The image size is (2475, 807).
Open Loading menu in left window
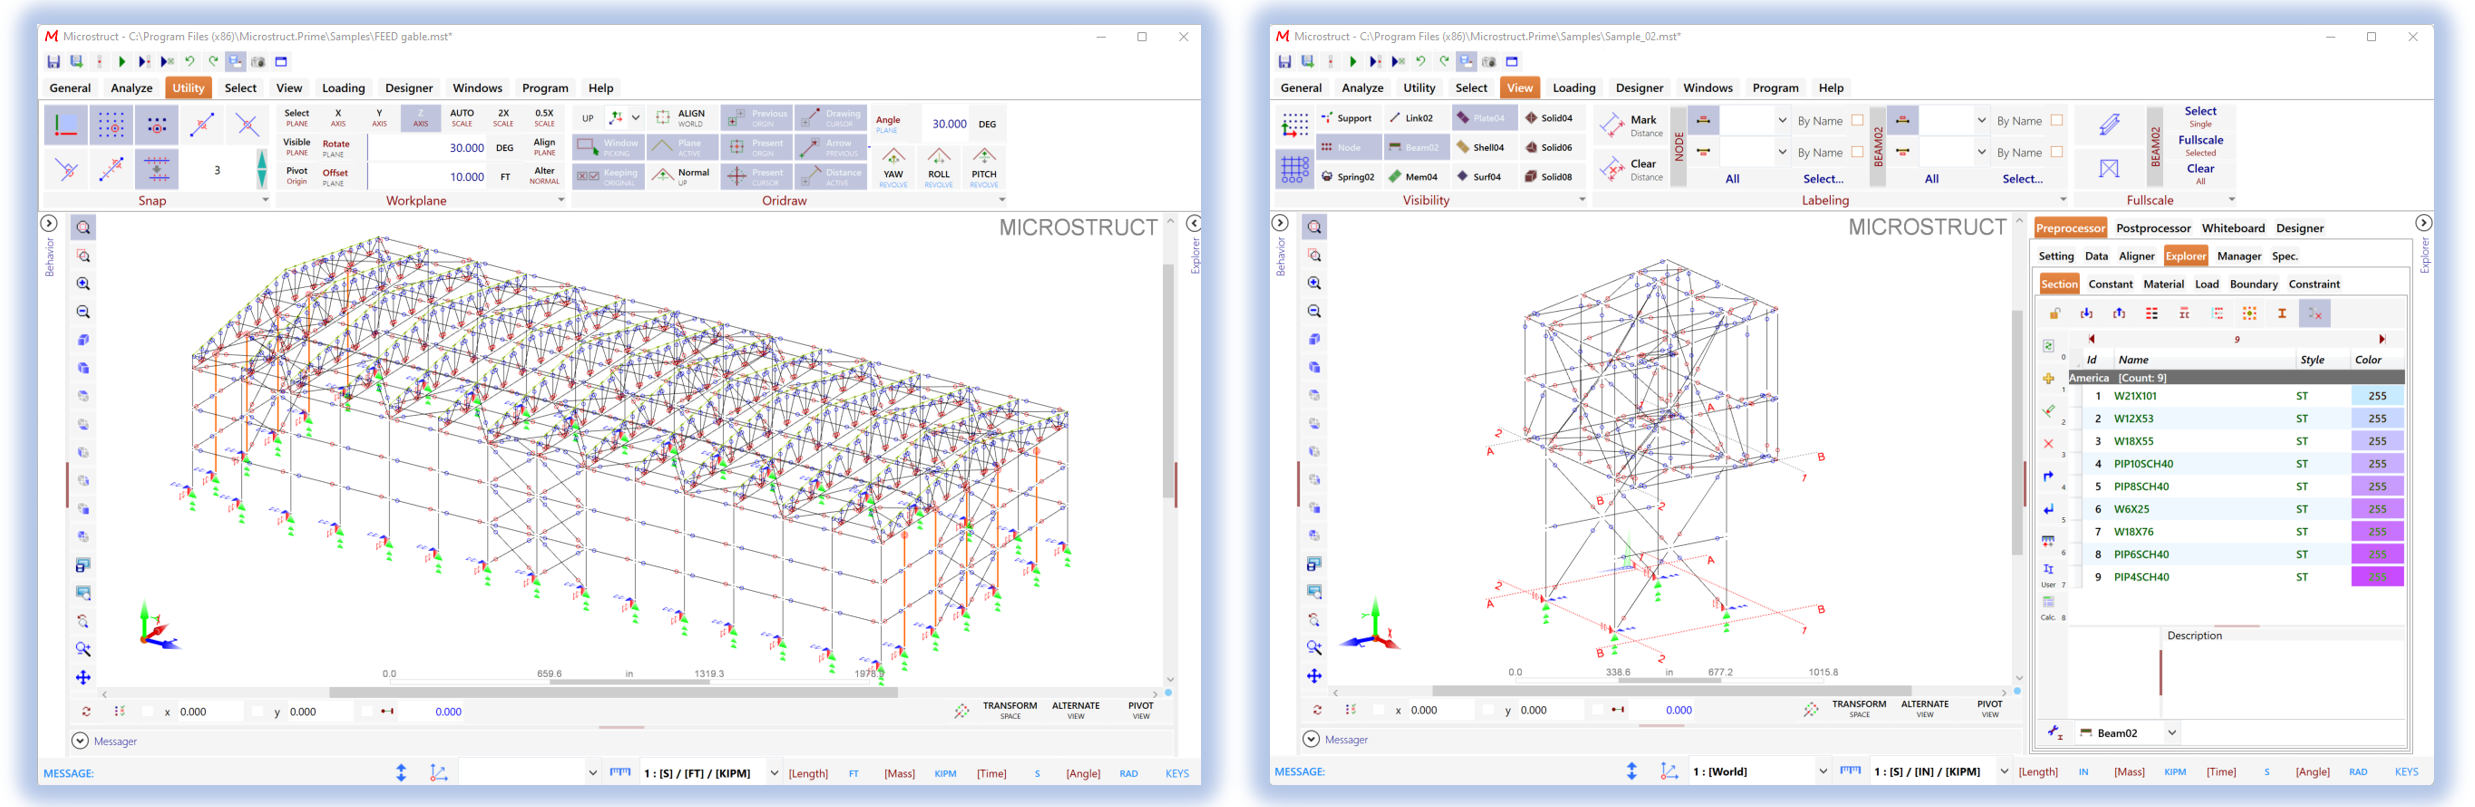pyautogui.click(x=343, y=88)
